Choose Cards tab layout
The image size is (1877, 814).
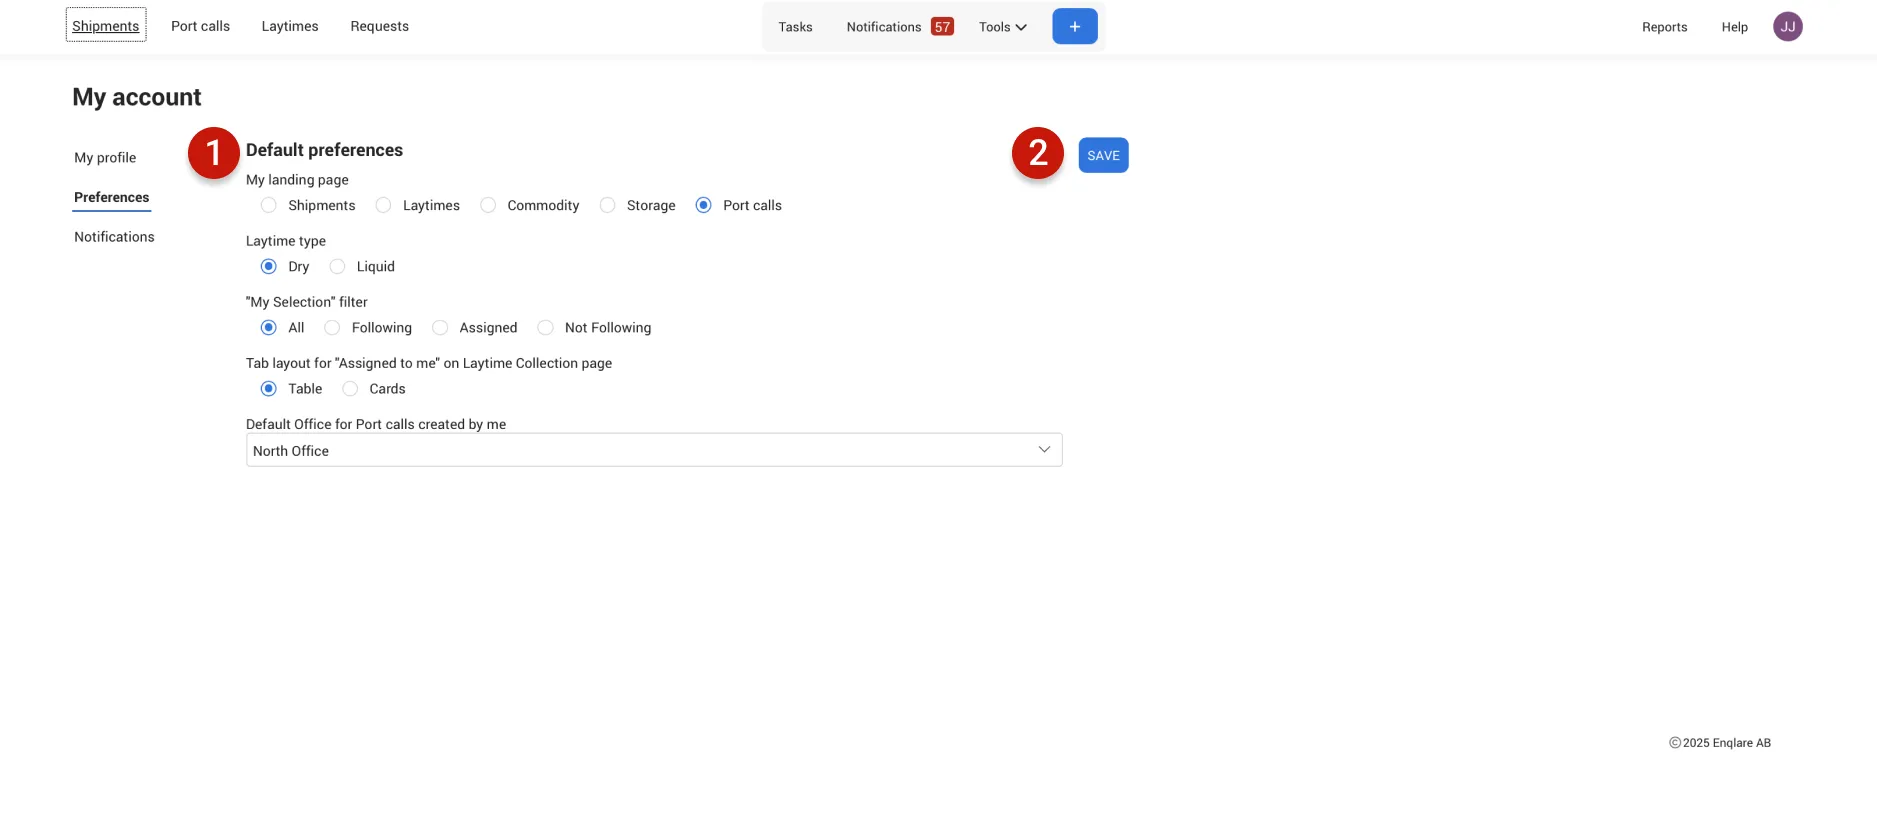[350, 388]
